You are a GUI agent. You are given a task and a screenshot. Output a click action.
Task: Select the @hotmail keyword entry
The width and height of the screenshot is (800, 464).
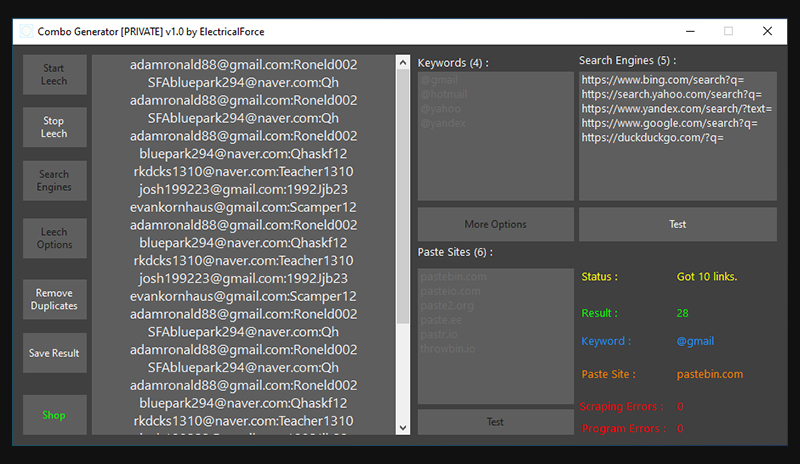pos(443,94)
